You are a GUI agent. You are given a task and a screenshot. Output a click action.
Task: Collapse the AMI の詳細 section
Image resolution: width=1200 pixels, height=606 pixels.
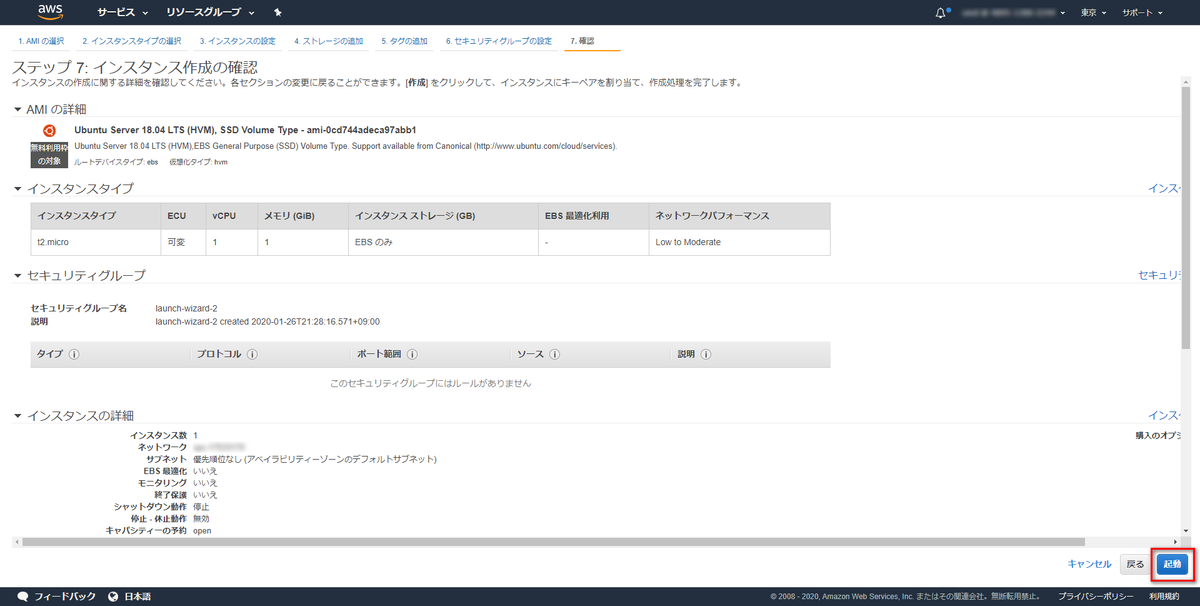point(18,109)
